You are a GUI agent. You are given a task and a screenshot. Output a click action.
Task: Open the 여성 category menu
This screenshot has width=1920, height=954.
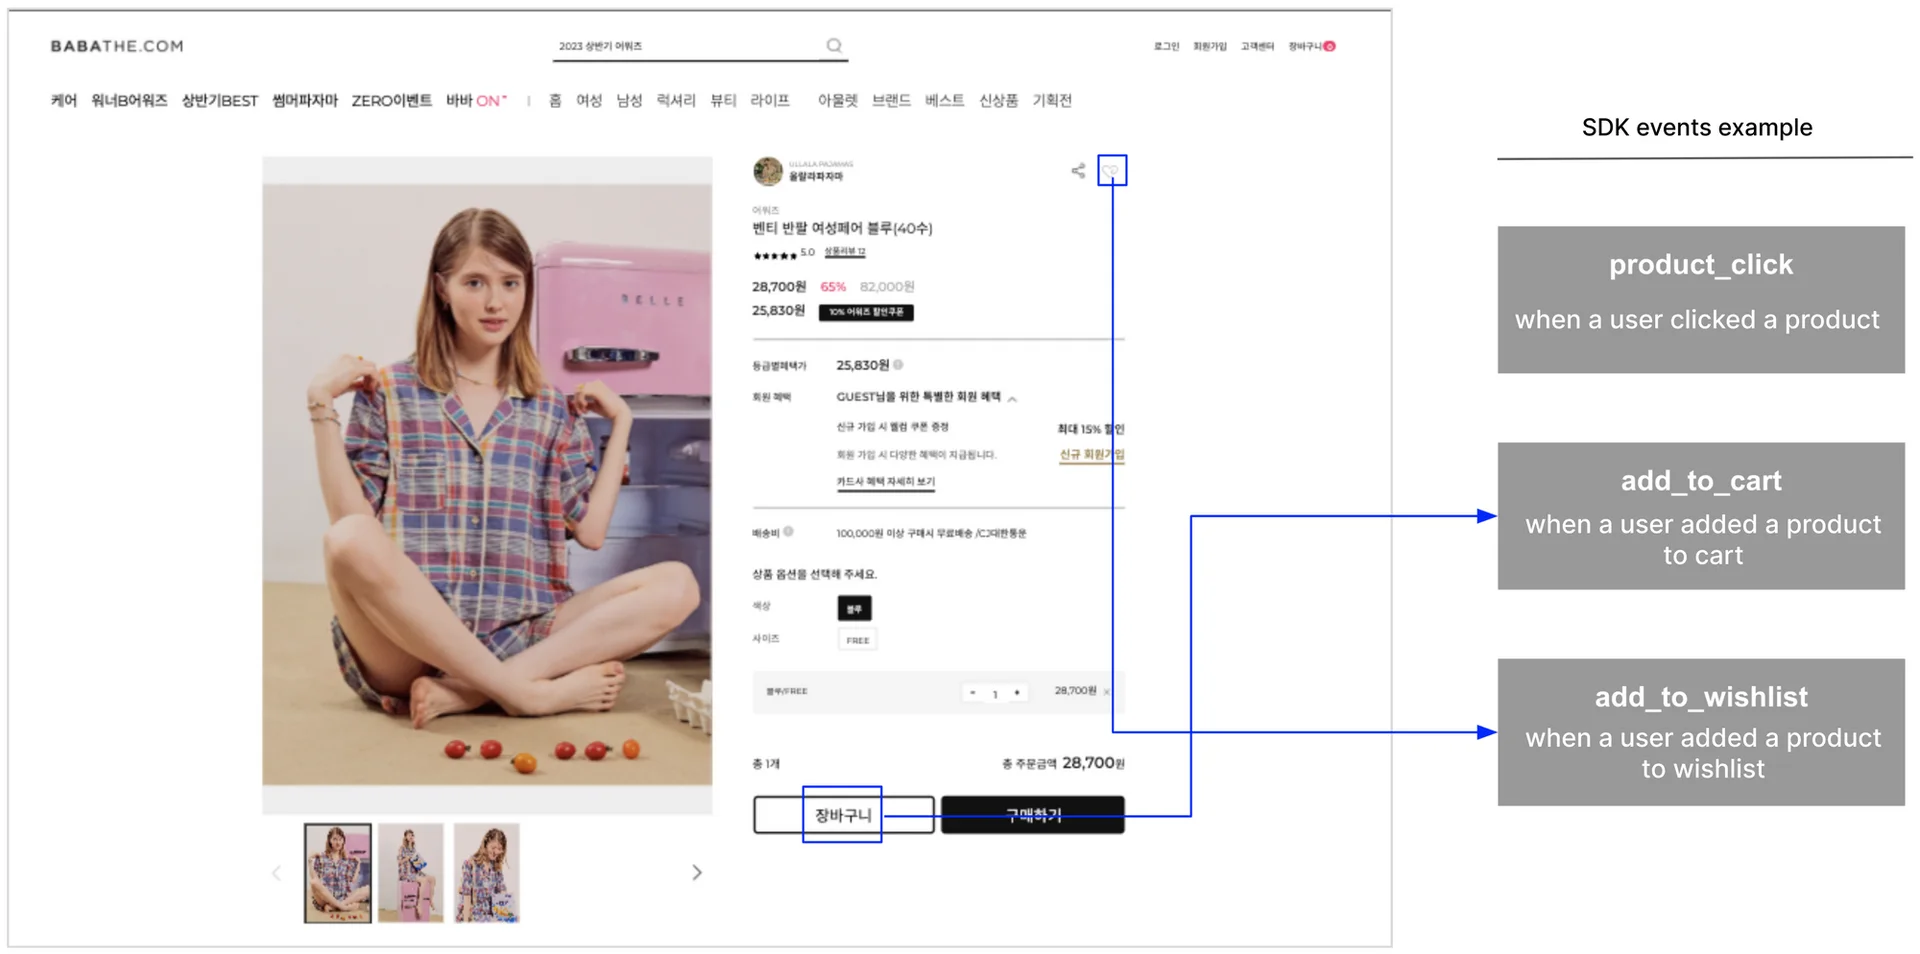click(x=589, y=100)
